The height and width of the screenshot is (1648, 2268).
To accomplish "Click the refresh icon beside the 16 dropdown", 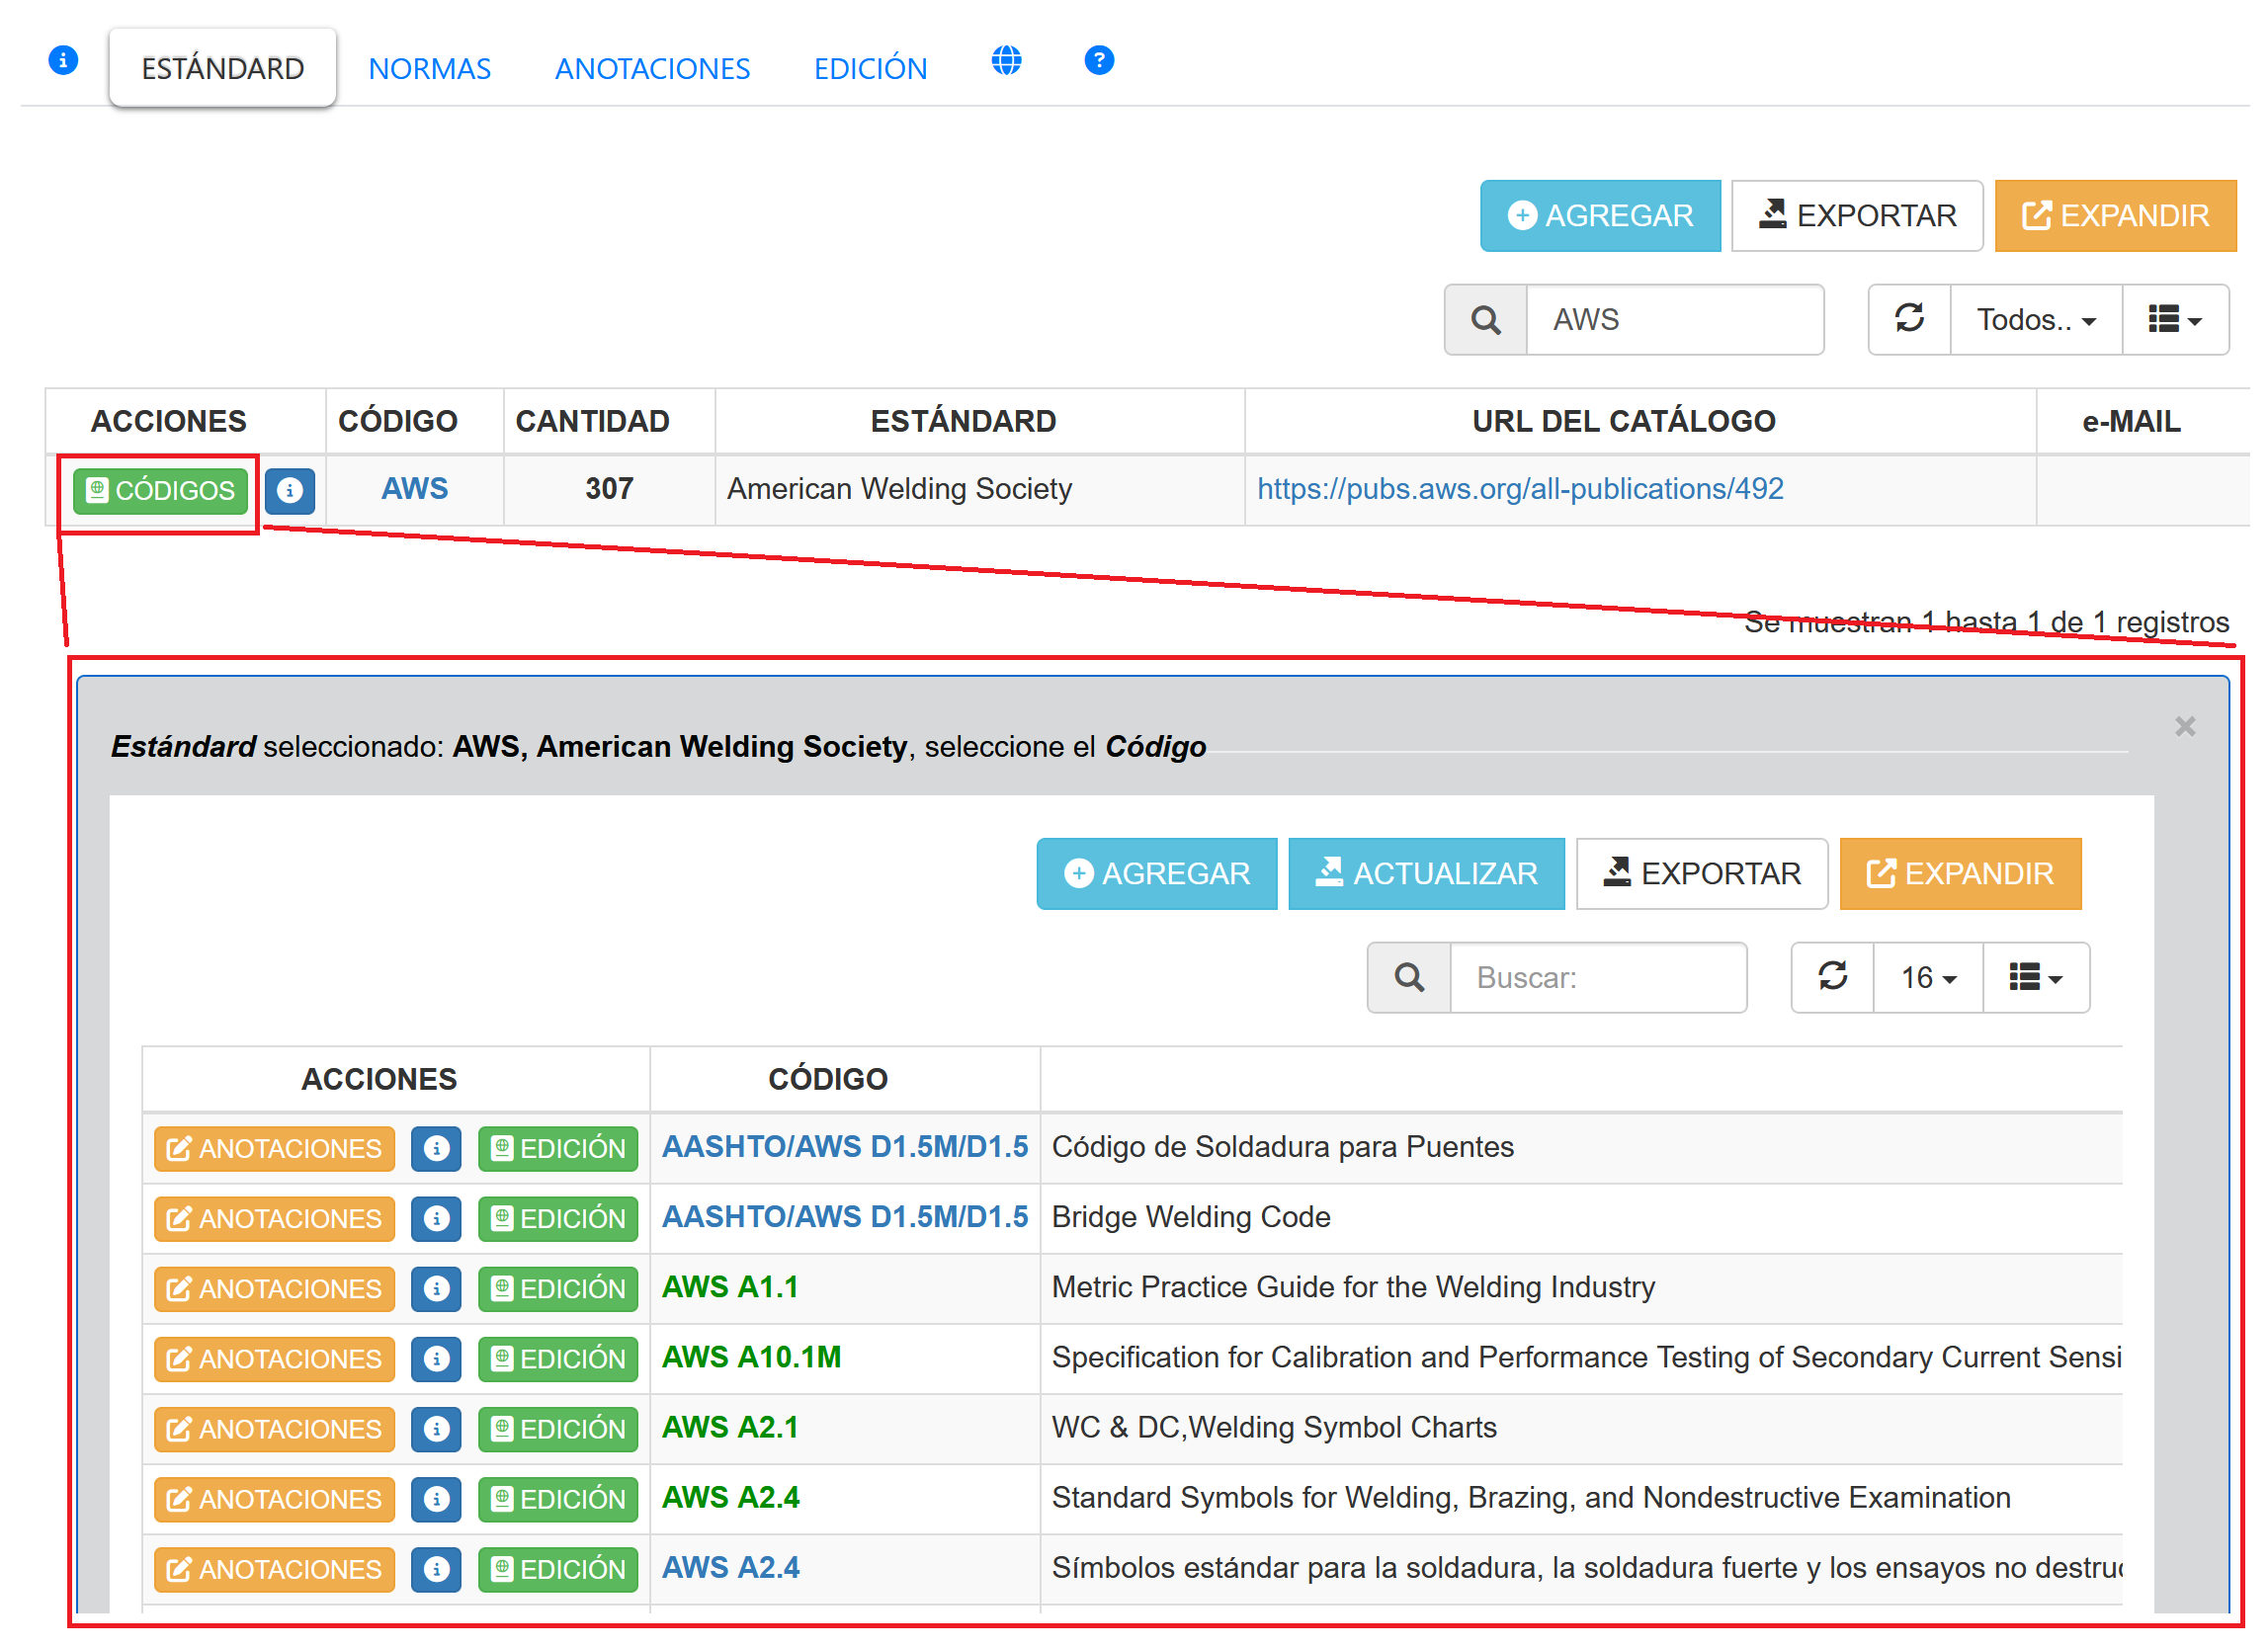I will click(x=1832, y=977).
